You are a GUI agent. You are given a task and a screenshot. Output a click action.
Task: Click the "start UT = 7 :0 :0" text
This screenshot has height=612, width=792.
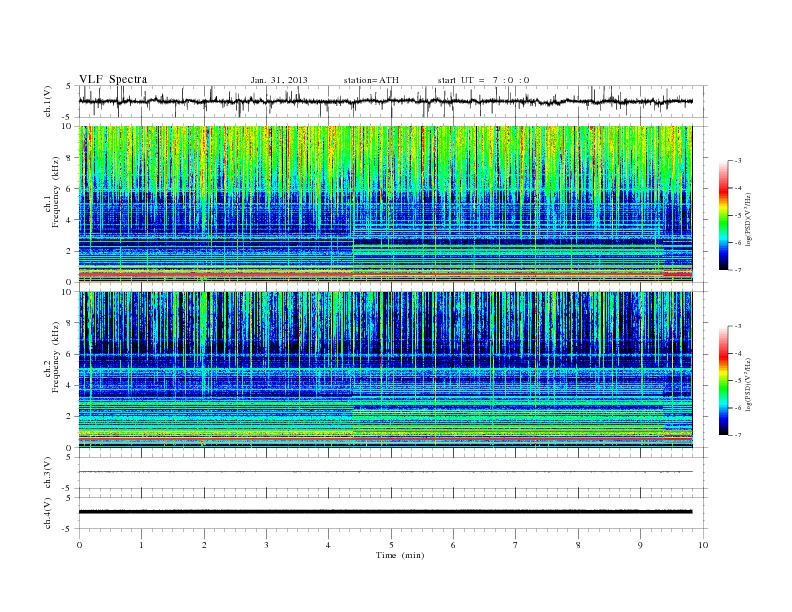483,80
